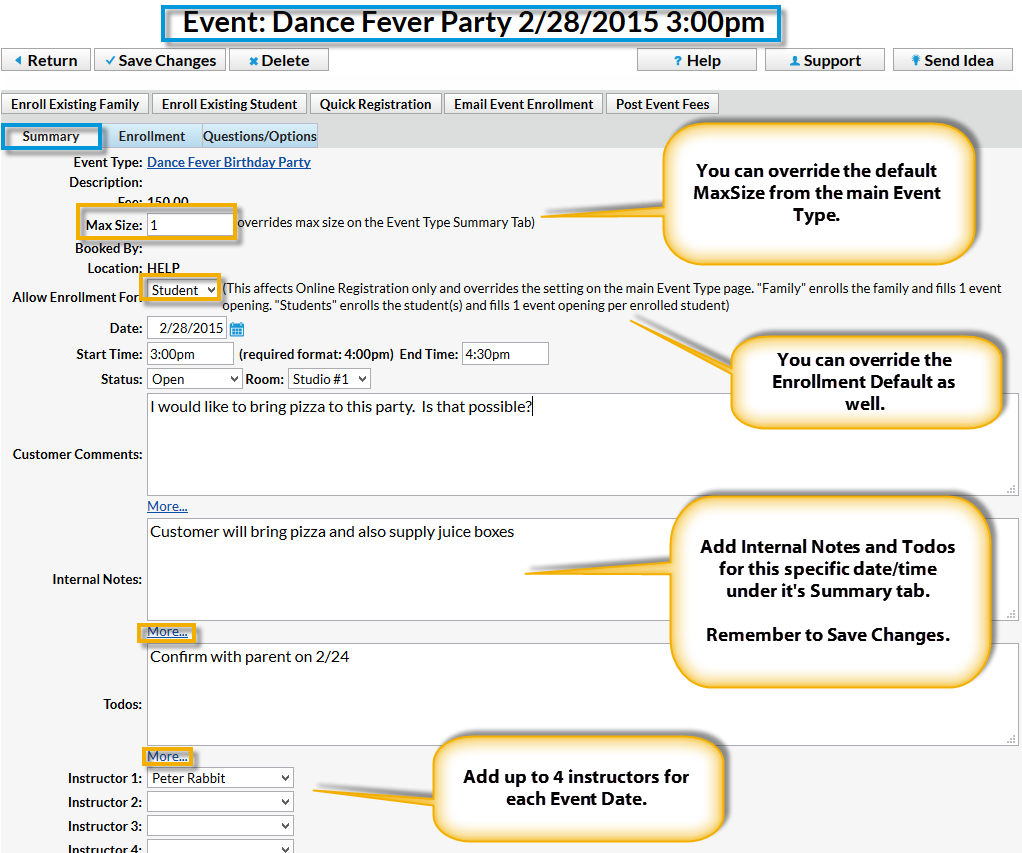This screenshot has width=1022, height=853.
Task: Click in the Customer Comments text area
Action: pyautogui.click(x=582, y=444)
